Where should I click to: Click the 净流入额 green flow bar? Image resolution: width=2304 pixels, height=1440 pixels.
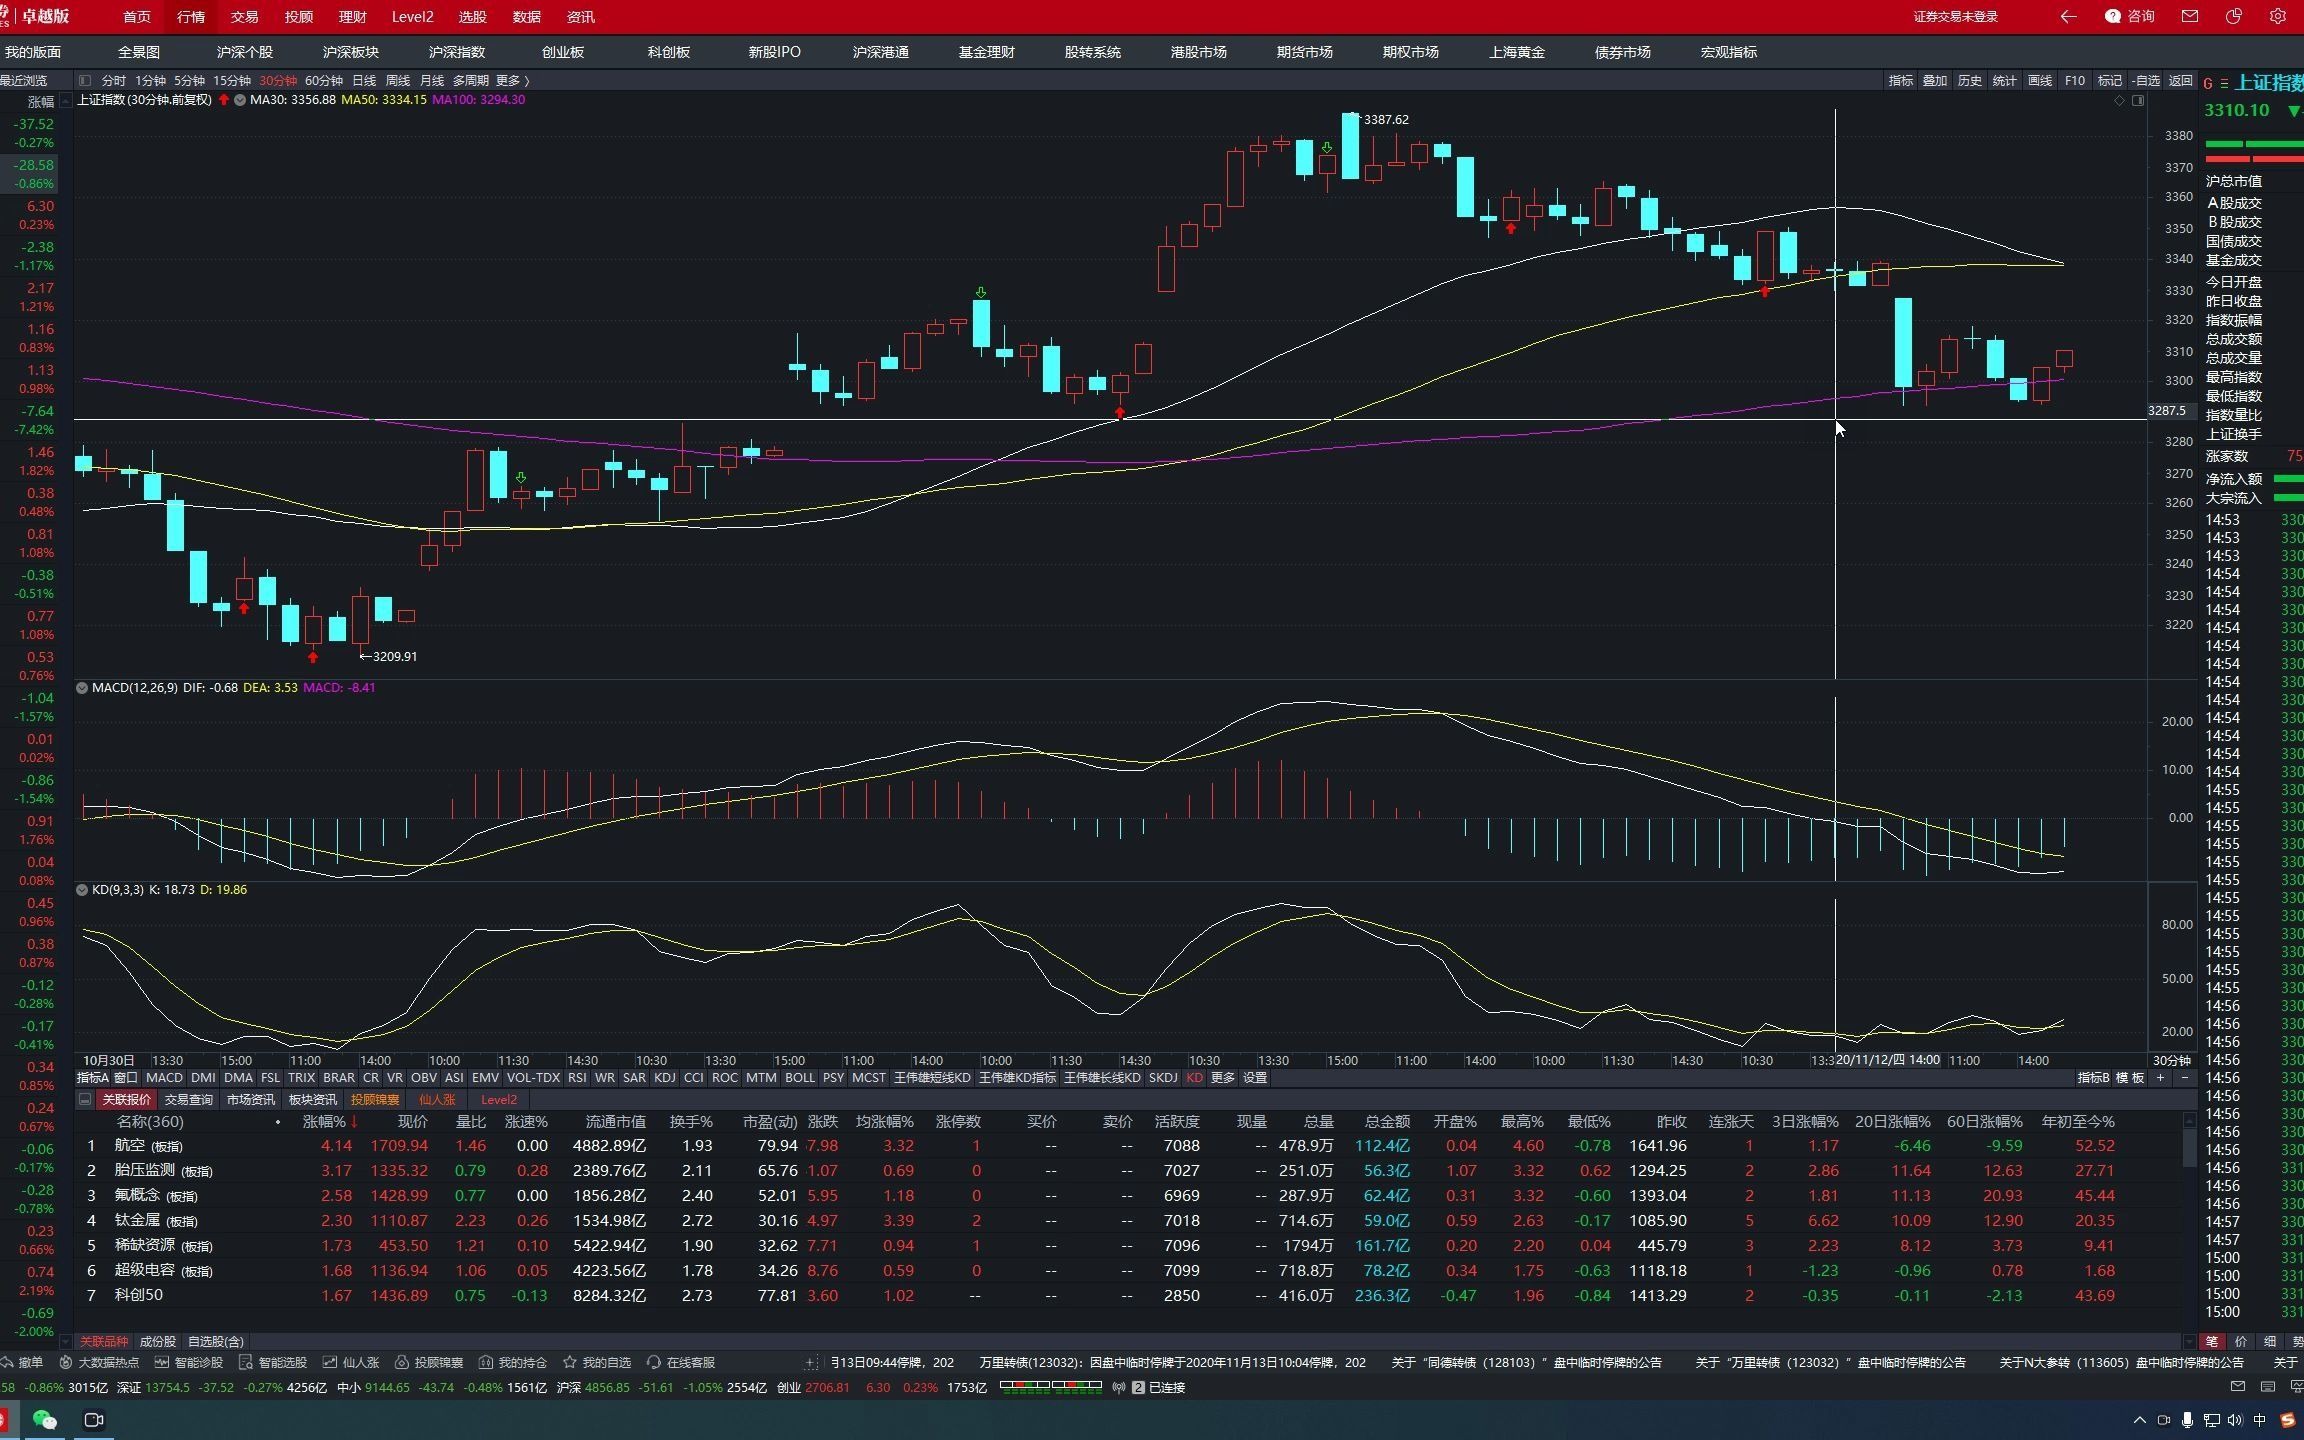tap(2288, 479)
